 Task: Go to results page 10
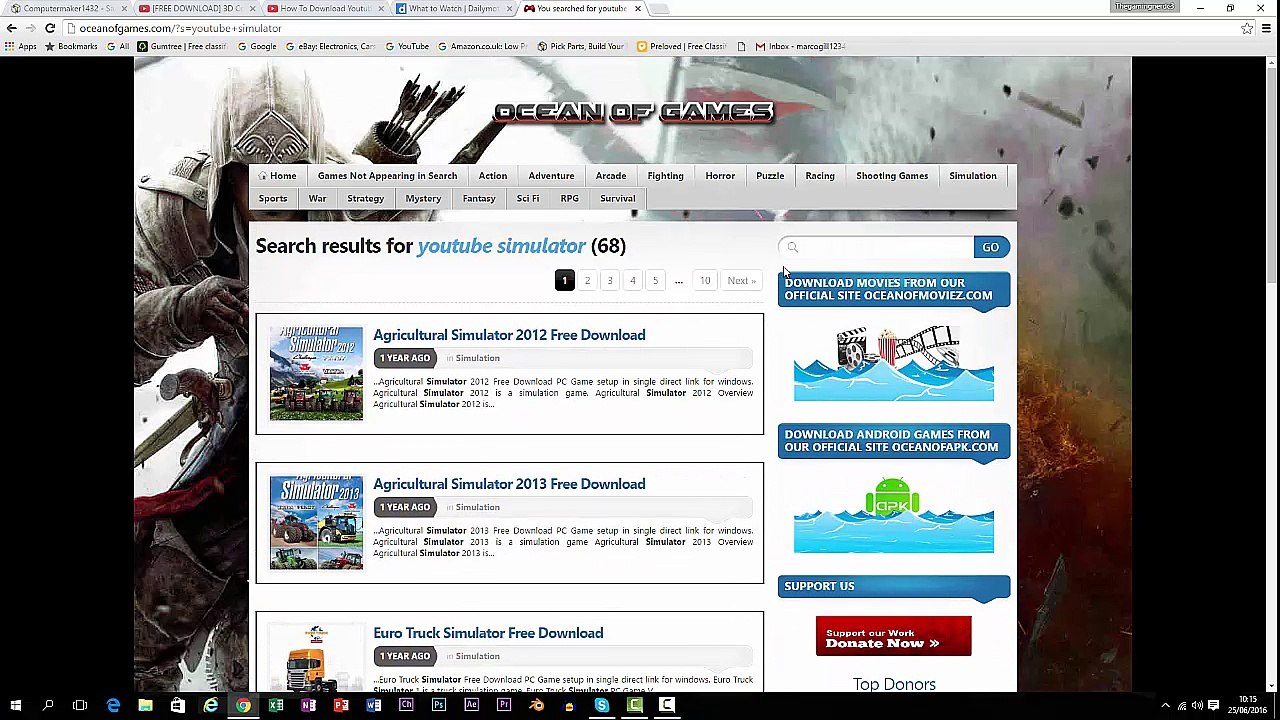tap(705, 281)
